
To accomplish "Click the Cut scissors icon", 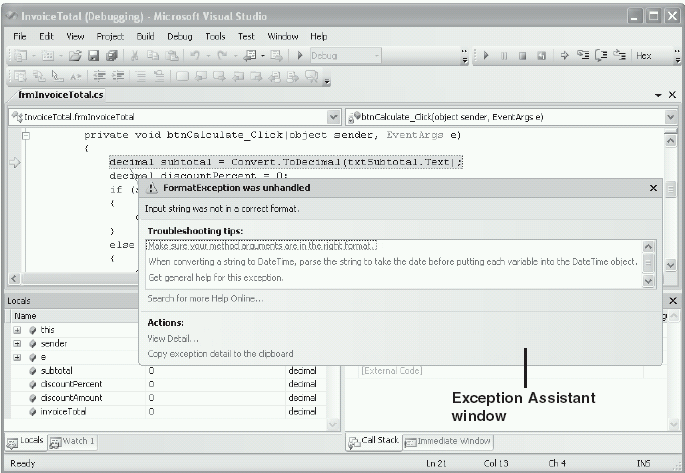I will (134, 55).
